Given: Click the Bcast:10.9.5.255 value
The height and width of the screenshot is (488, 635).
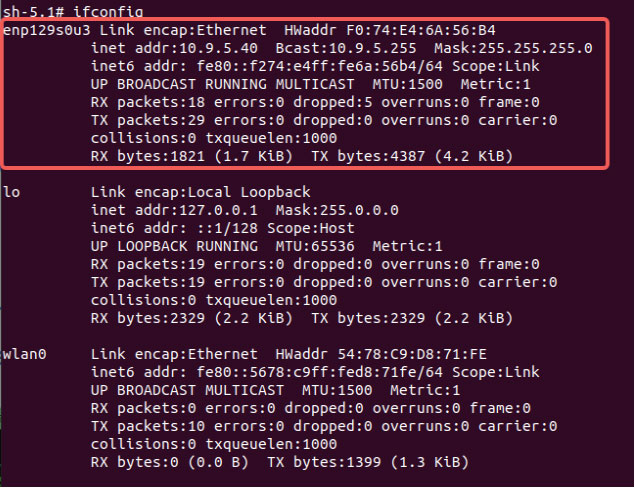Looking at the screenshot, I should click(x=346, y=48).
